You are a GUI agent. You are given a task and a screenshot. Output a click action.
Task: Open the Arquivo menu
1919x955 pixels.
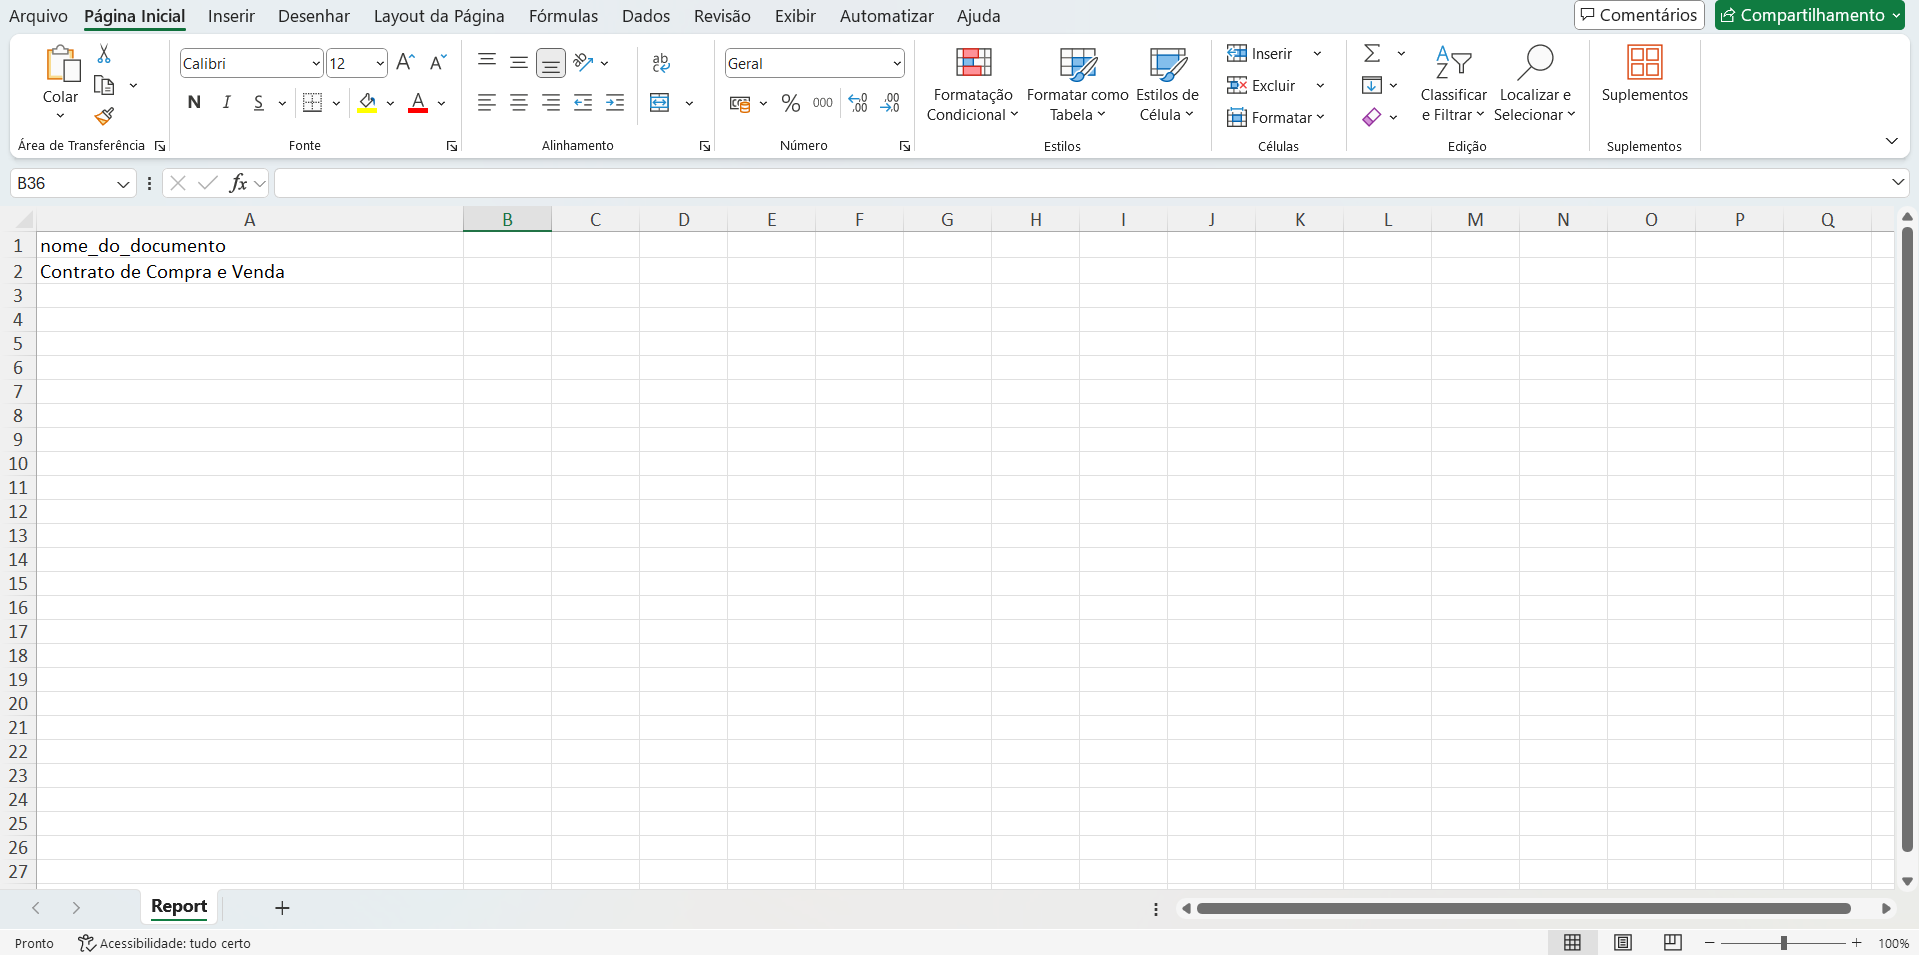[x=38, y=16]
